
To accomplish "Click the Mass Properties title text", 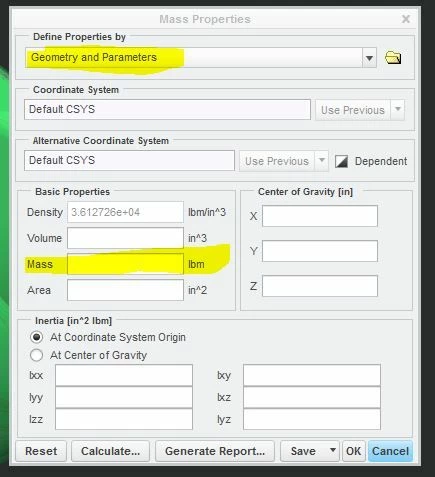I will click(x=205, y=19).
